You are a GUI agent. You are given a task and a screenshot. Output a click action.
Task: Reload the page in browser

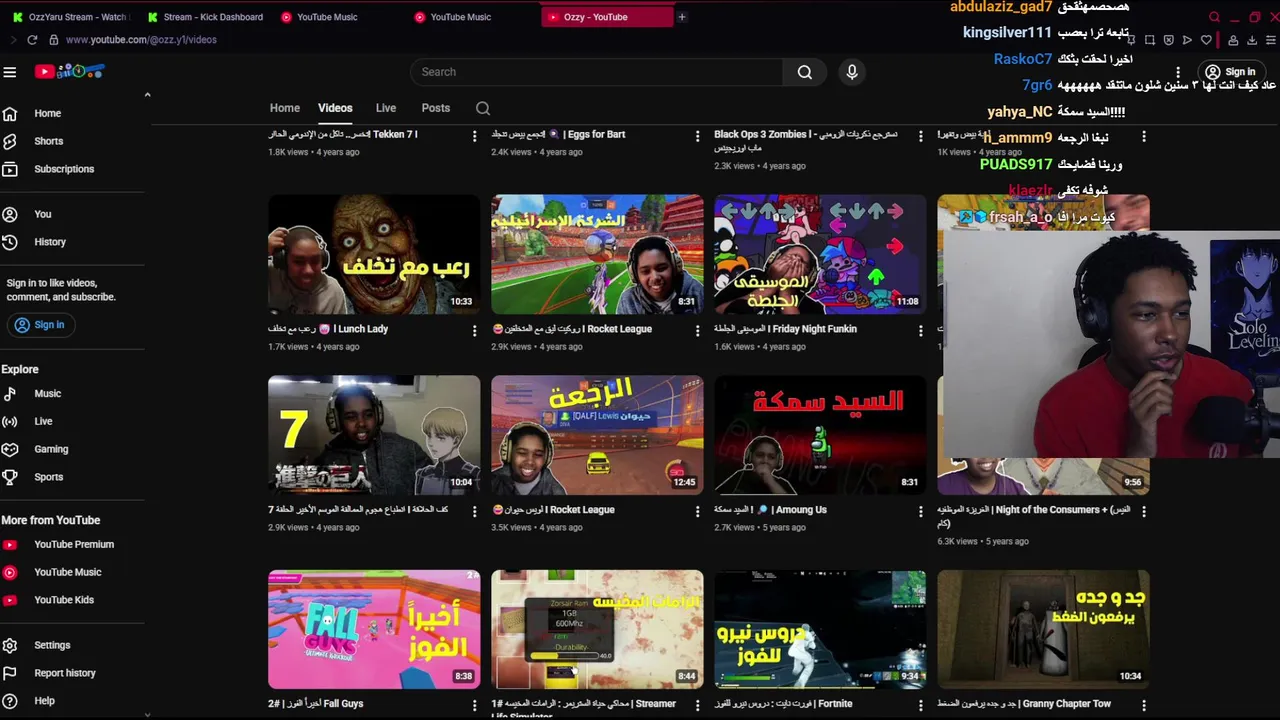32,40
